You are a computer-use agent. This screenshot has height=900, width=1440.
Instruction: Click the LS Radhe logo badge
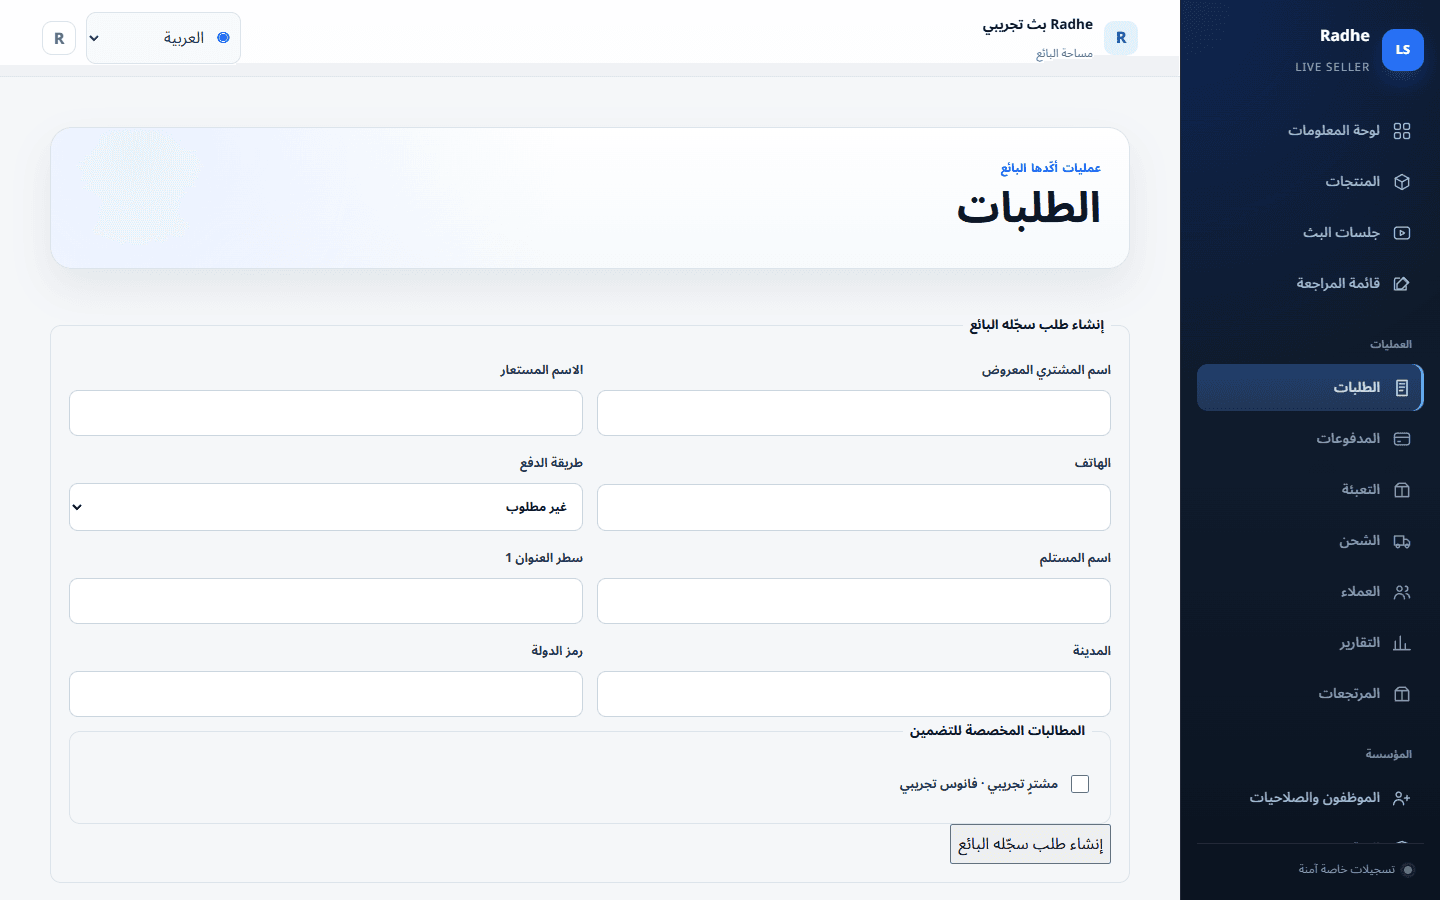(1403, 50)
